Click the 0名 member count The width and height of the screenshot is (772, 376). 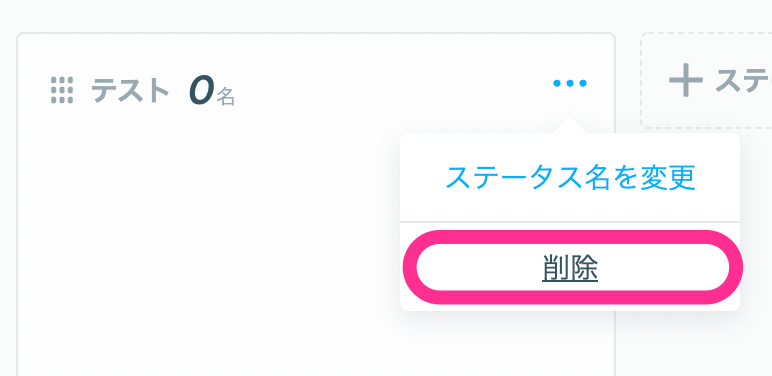point(212,92)
